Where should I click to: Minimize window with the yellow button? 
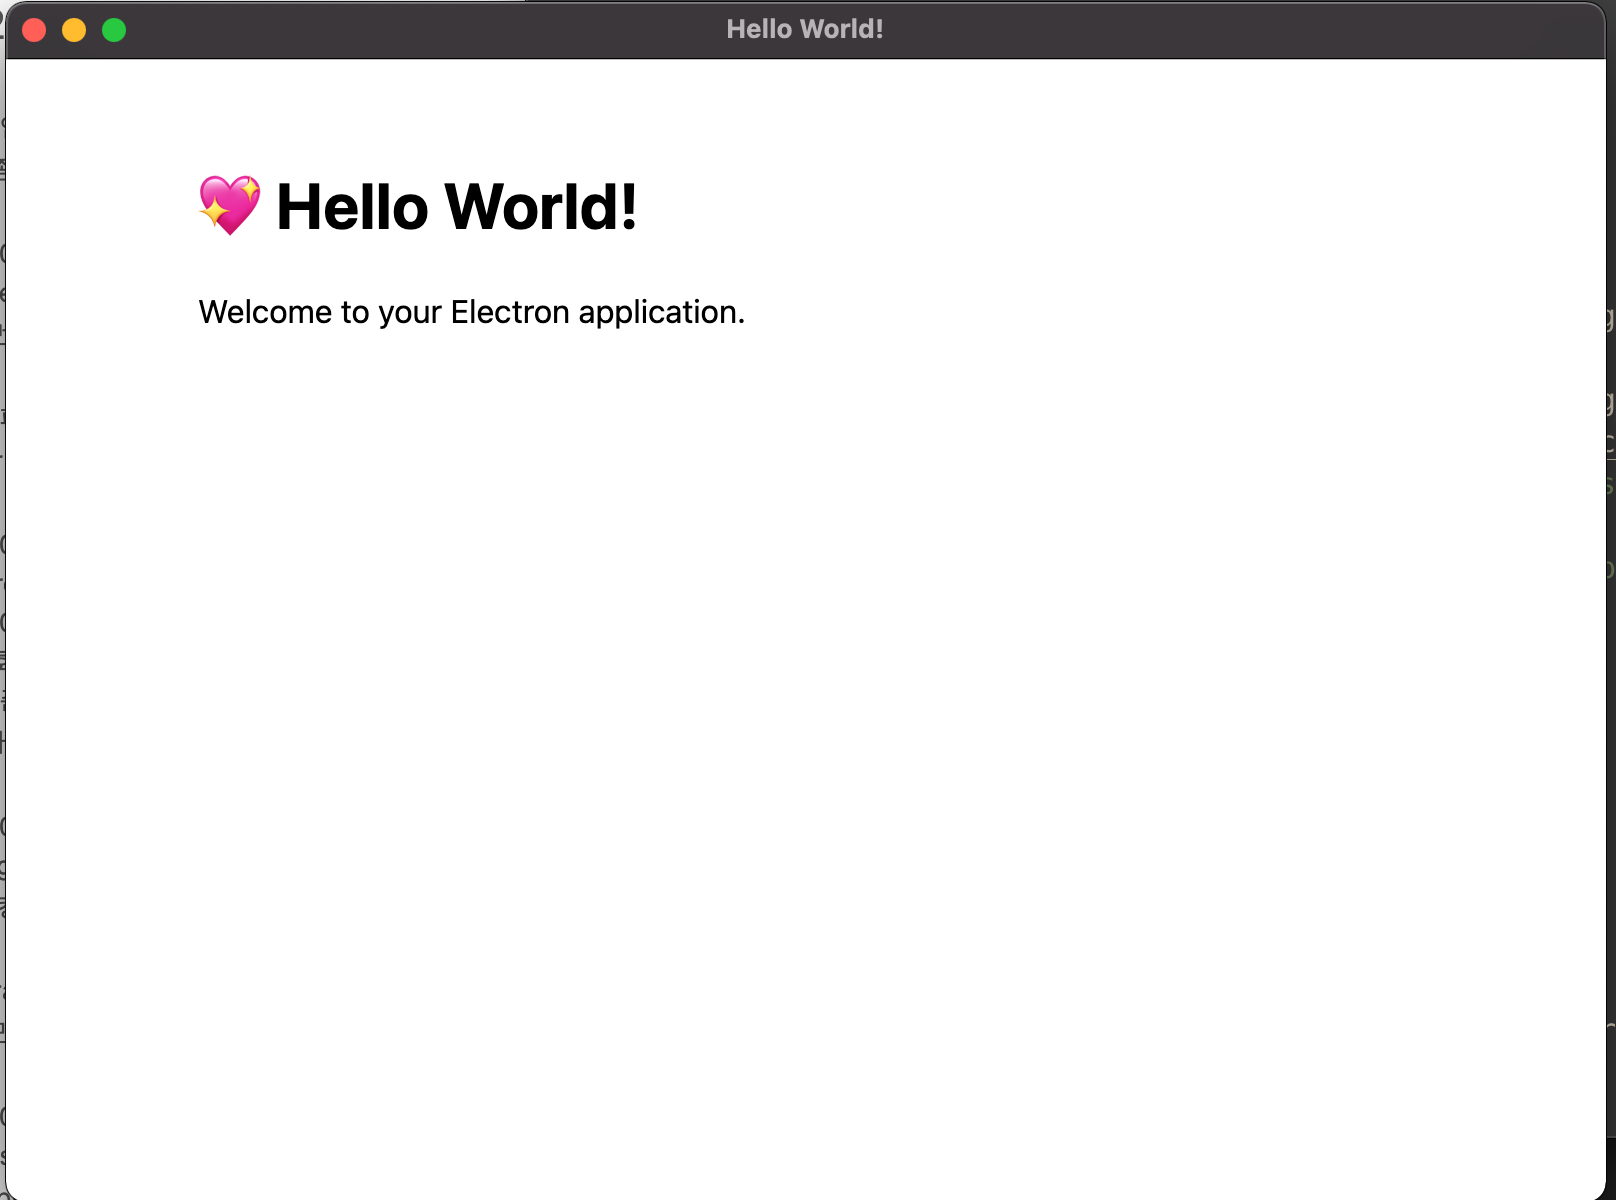tap(74, 30)
